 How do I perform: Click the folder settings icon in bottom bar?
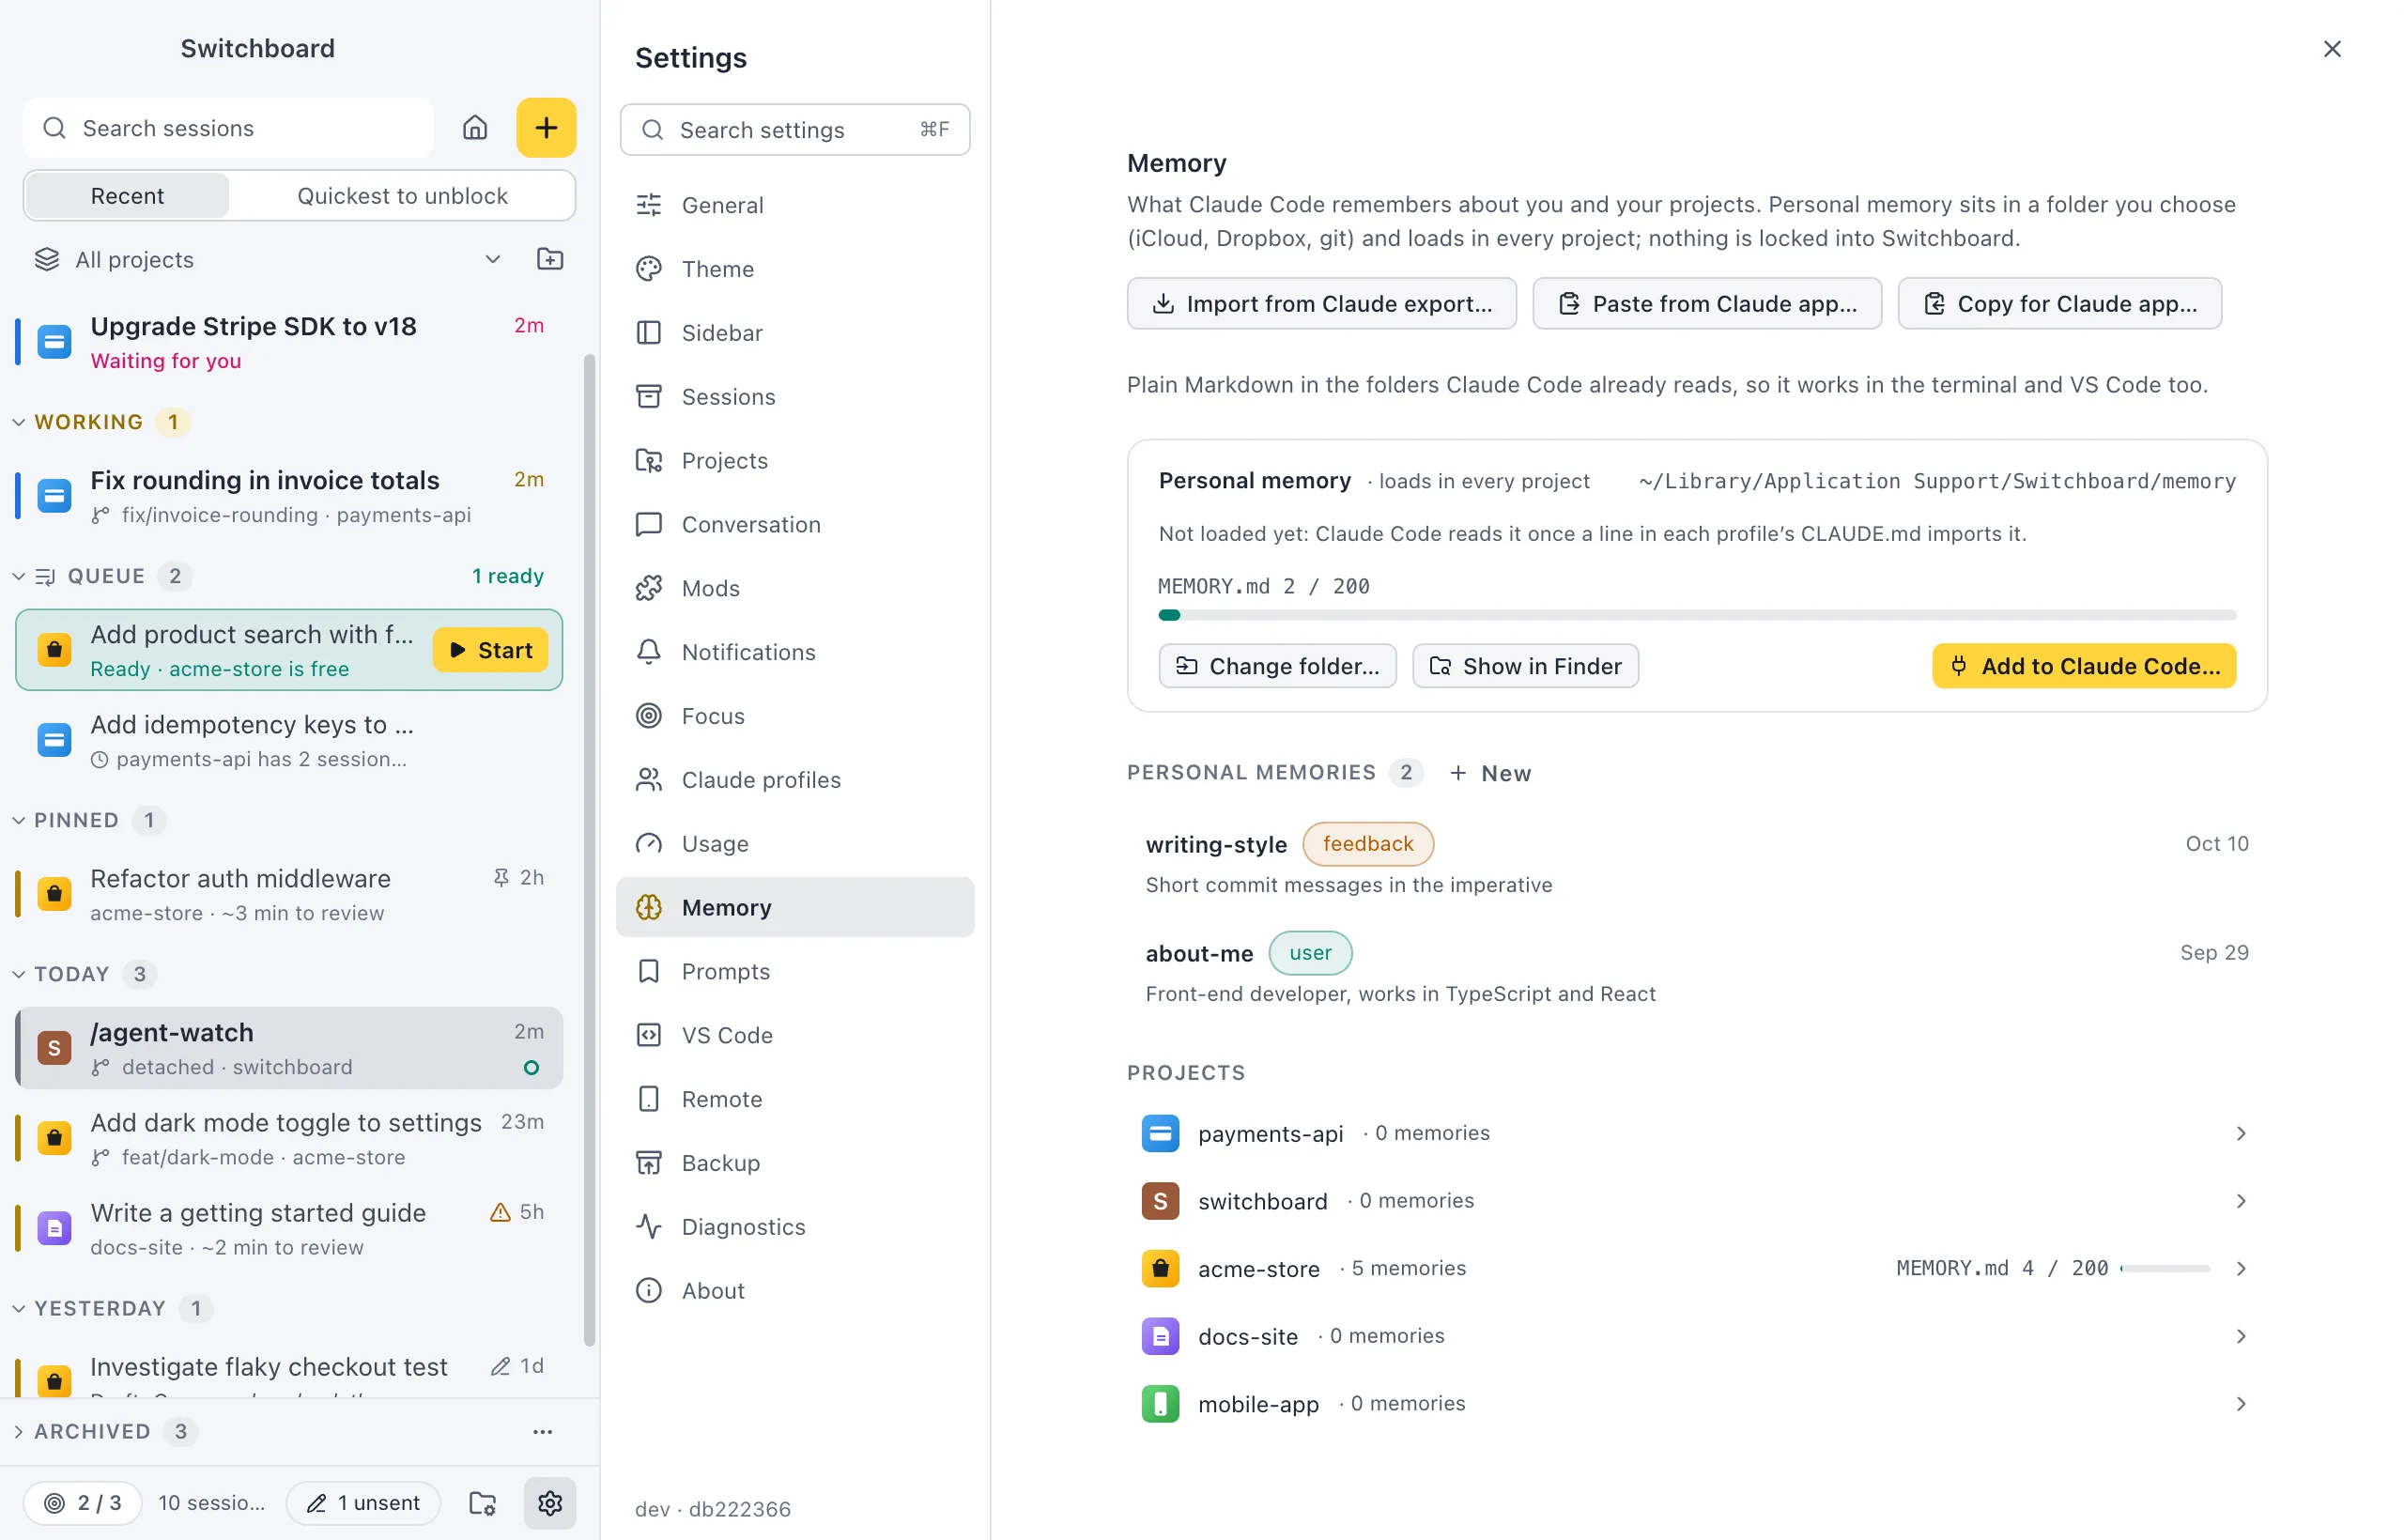click(483, 1502)
